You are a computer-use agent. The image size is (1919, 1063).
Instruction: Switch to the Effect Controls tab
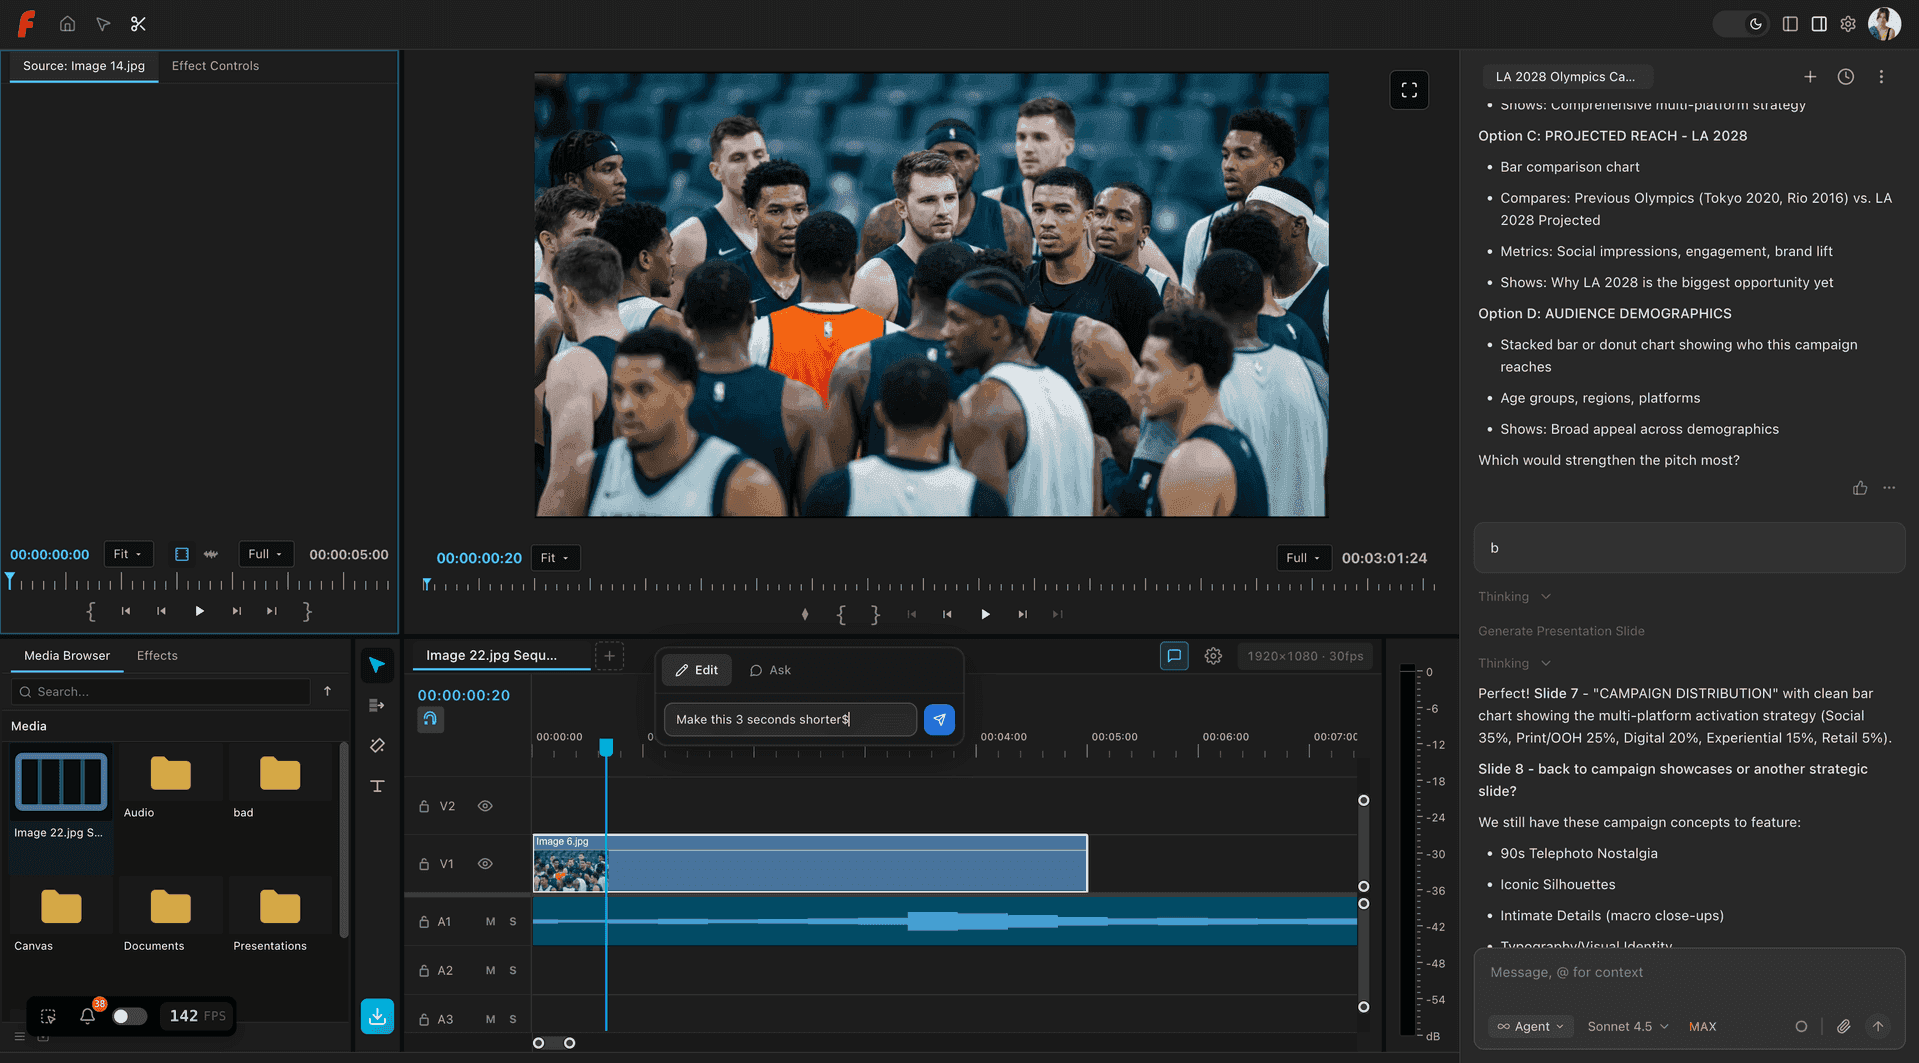tap(214, 66)
